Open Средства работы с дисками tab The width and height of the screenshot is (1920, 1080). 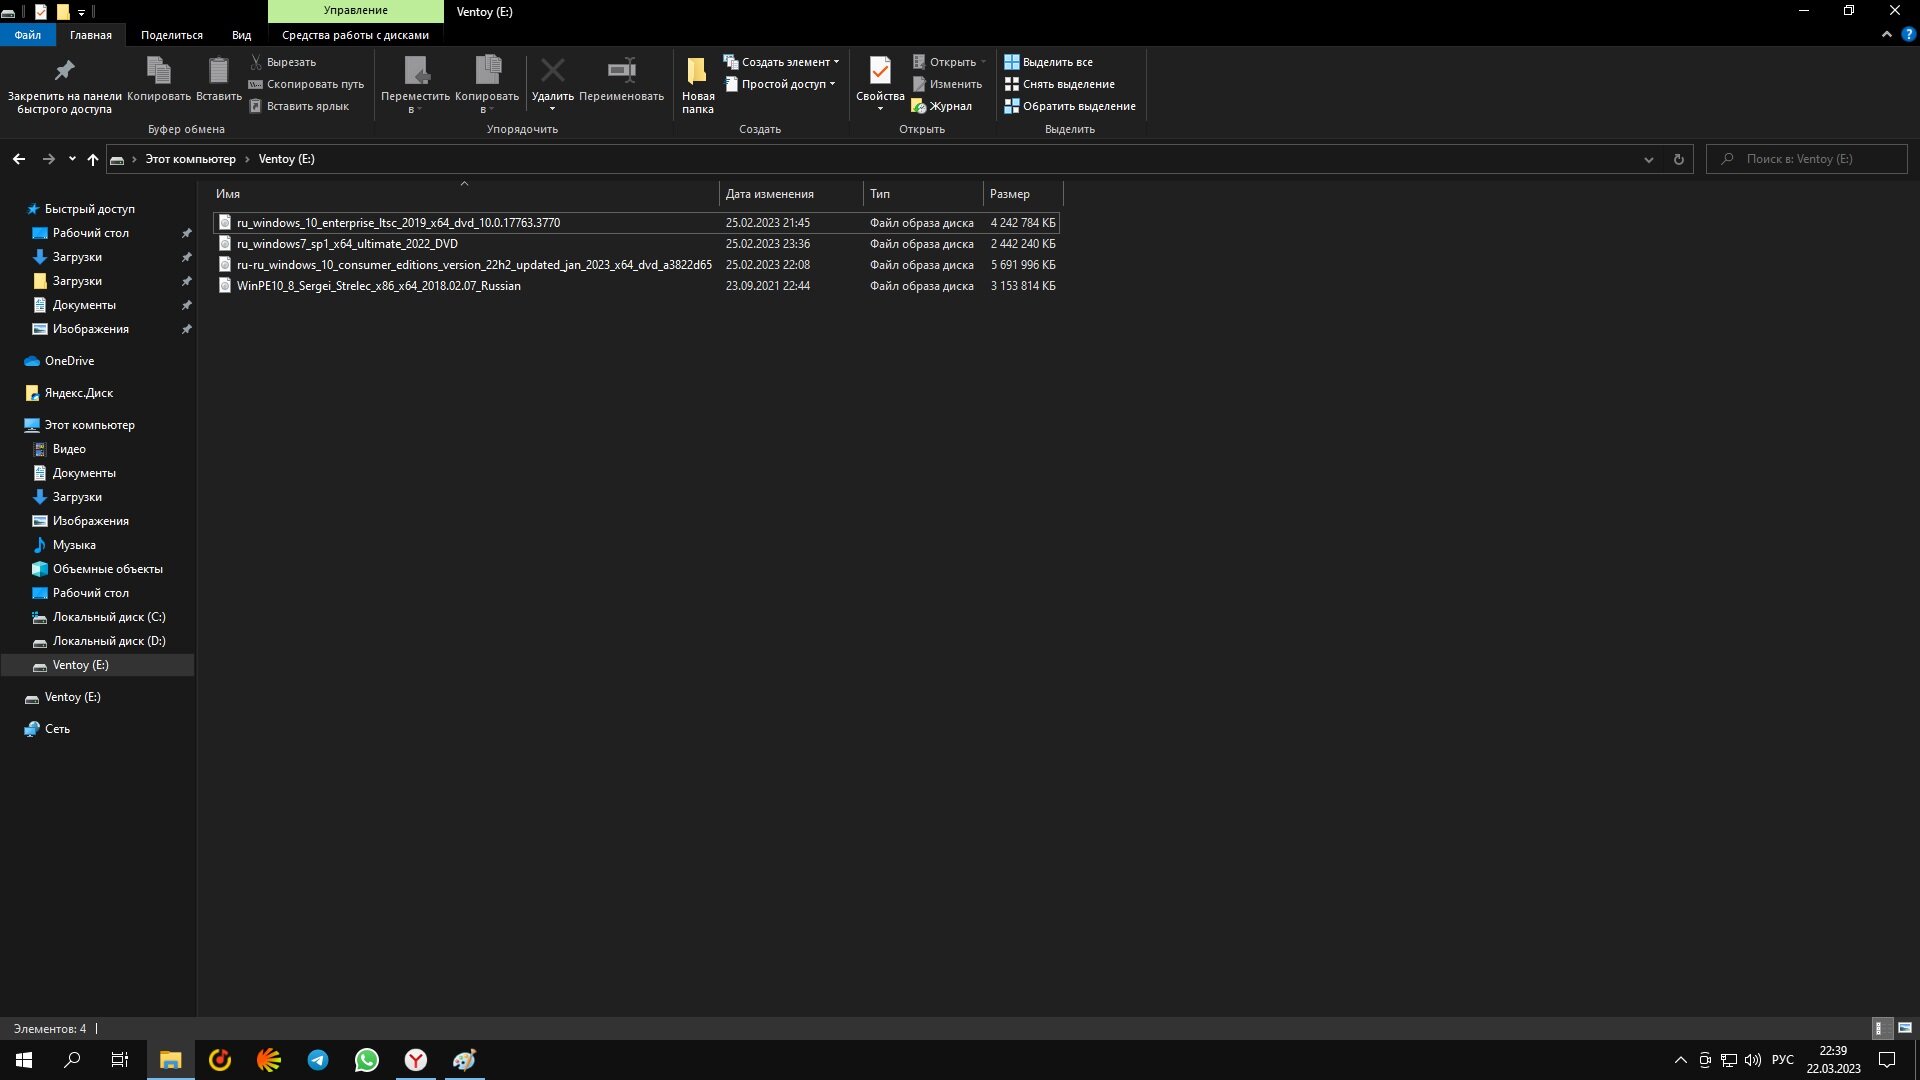coord(355,35)
